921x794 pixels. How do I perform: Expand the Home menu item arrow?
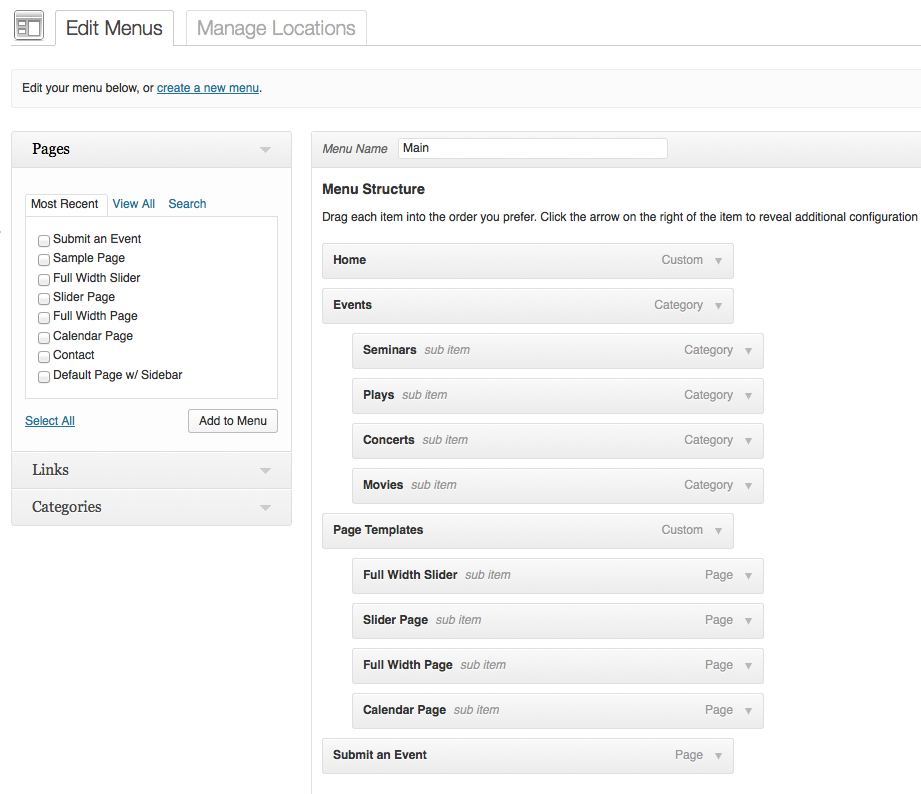[718, 261]
